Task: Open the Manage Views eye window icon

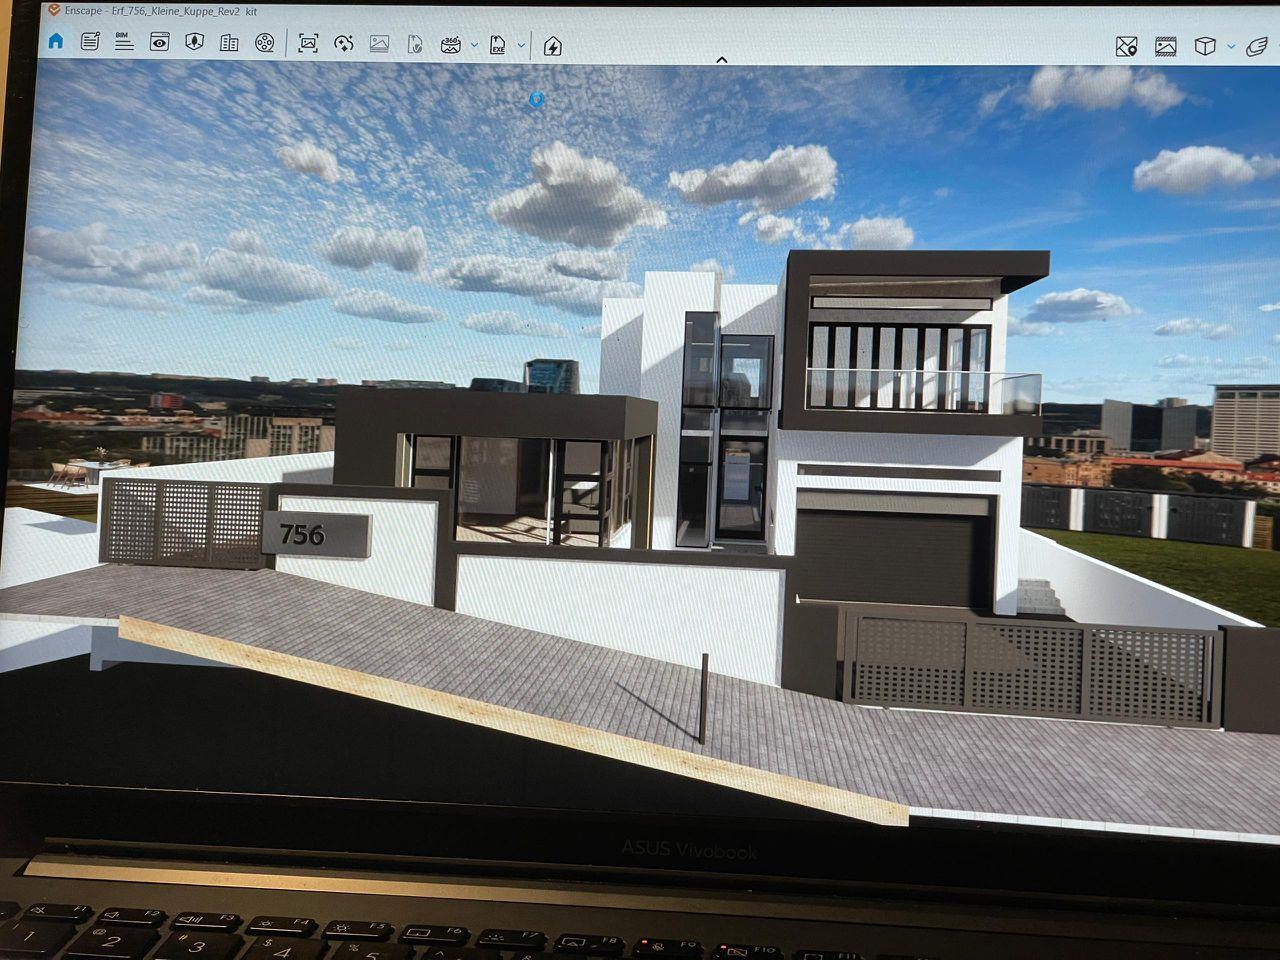Action: 159,41
